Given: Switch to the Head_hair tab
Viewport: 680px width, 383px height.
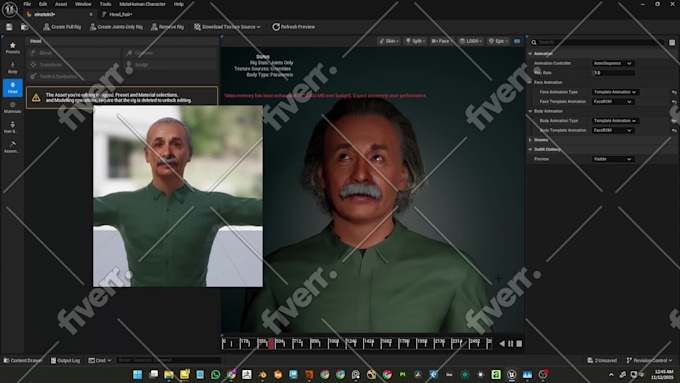Looking at the screenshot, I should [x=121, y=14].
